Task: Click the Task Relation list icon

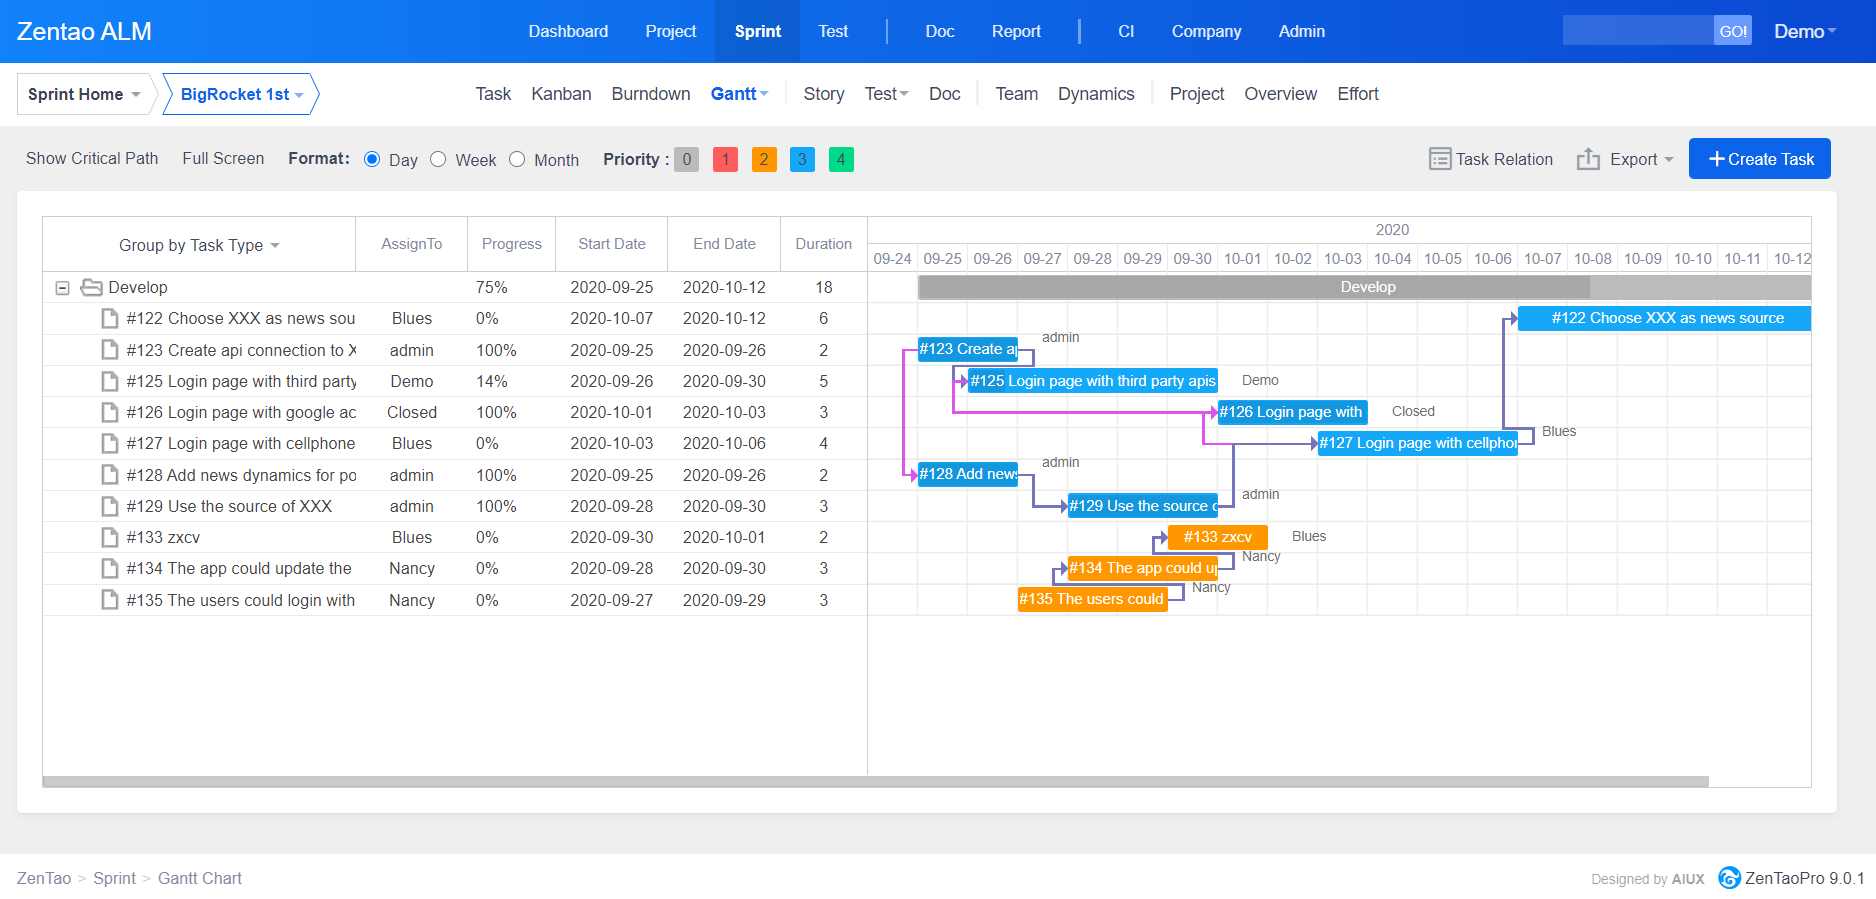Action: 1439,159
